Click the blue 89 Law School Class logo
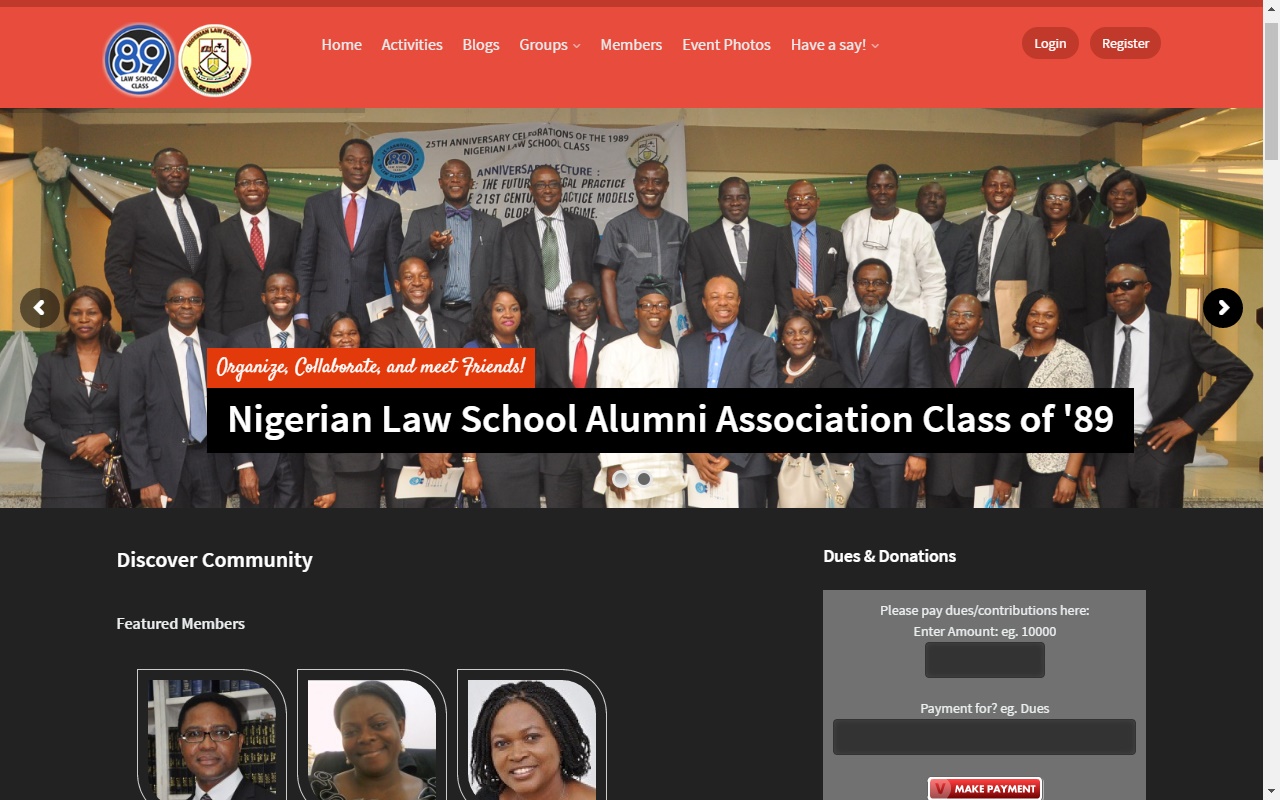Viewport: 1280px width, 800px height. (x=140, y=60)
